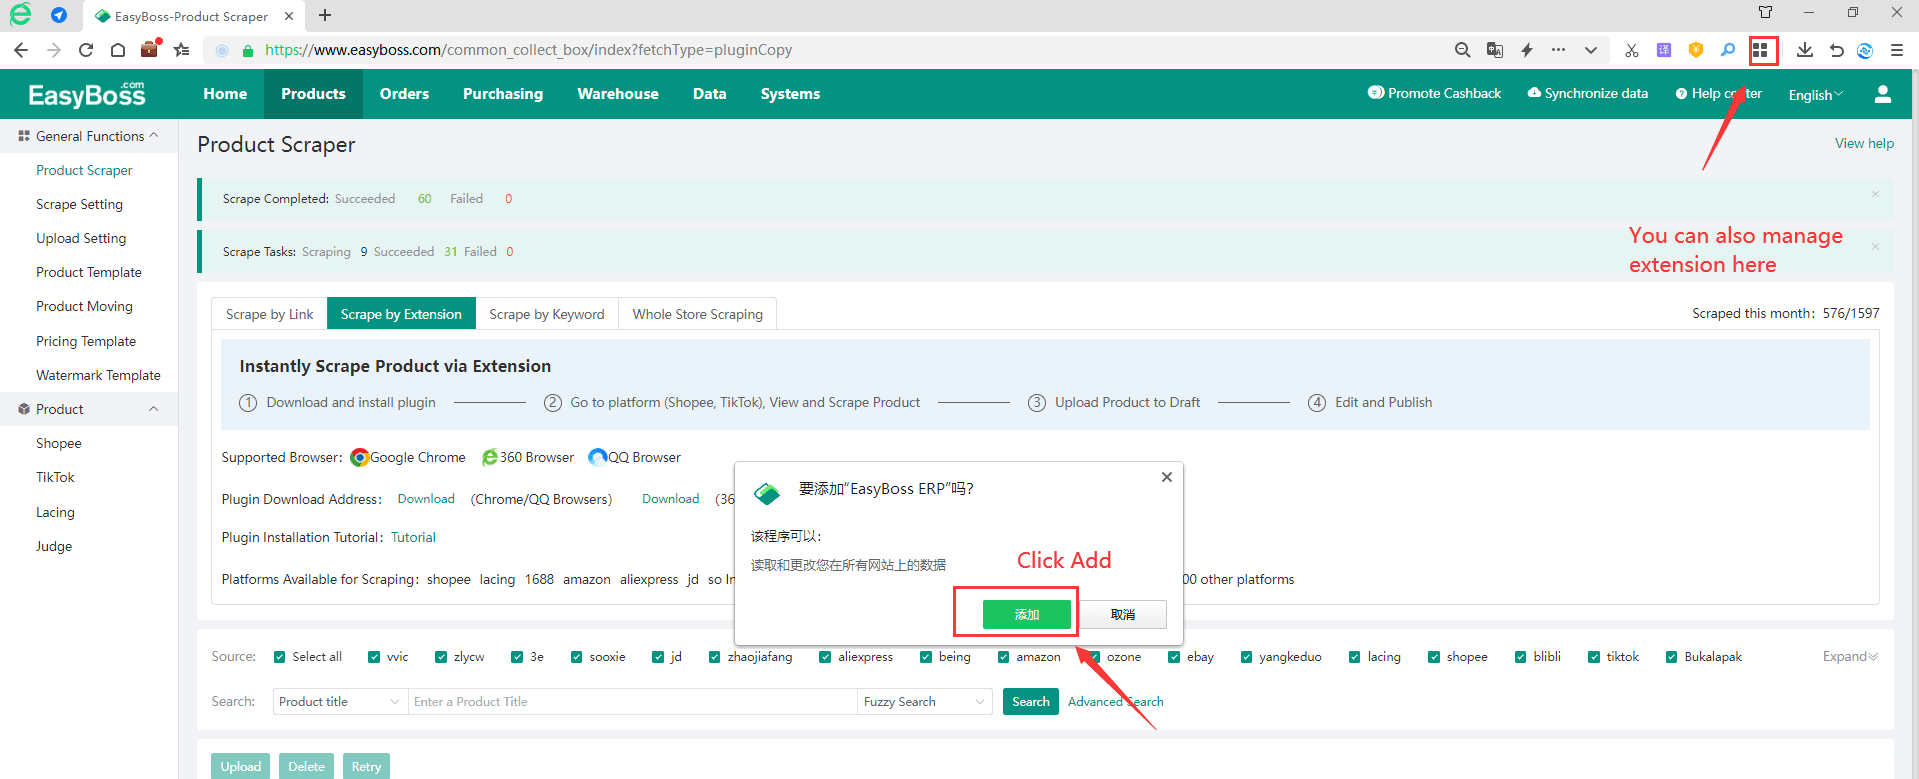This screenshot has width=1919, height=779.
Task: Click the Cancel button in dialog
Action: pyautogui.click(x=1123, y=614)
